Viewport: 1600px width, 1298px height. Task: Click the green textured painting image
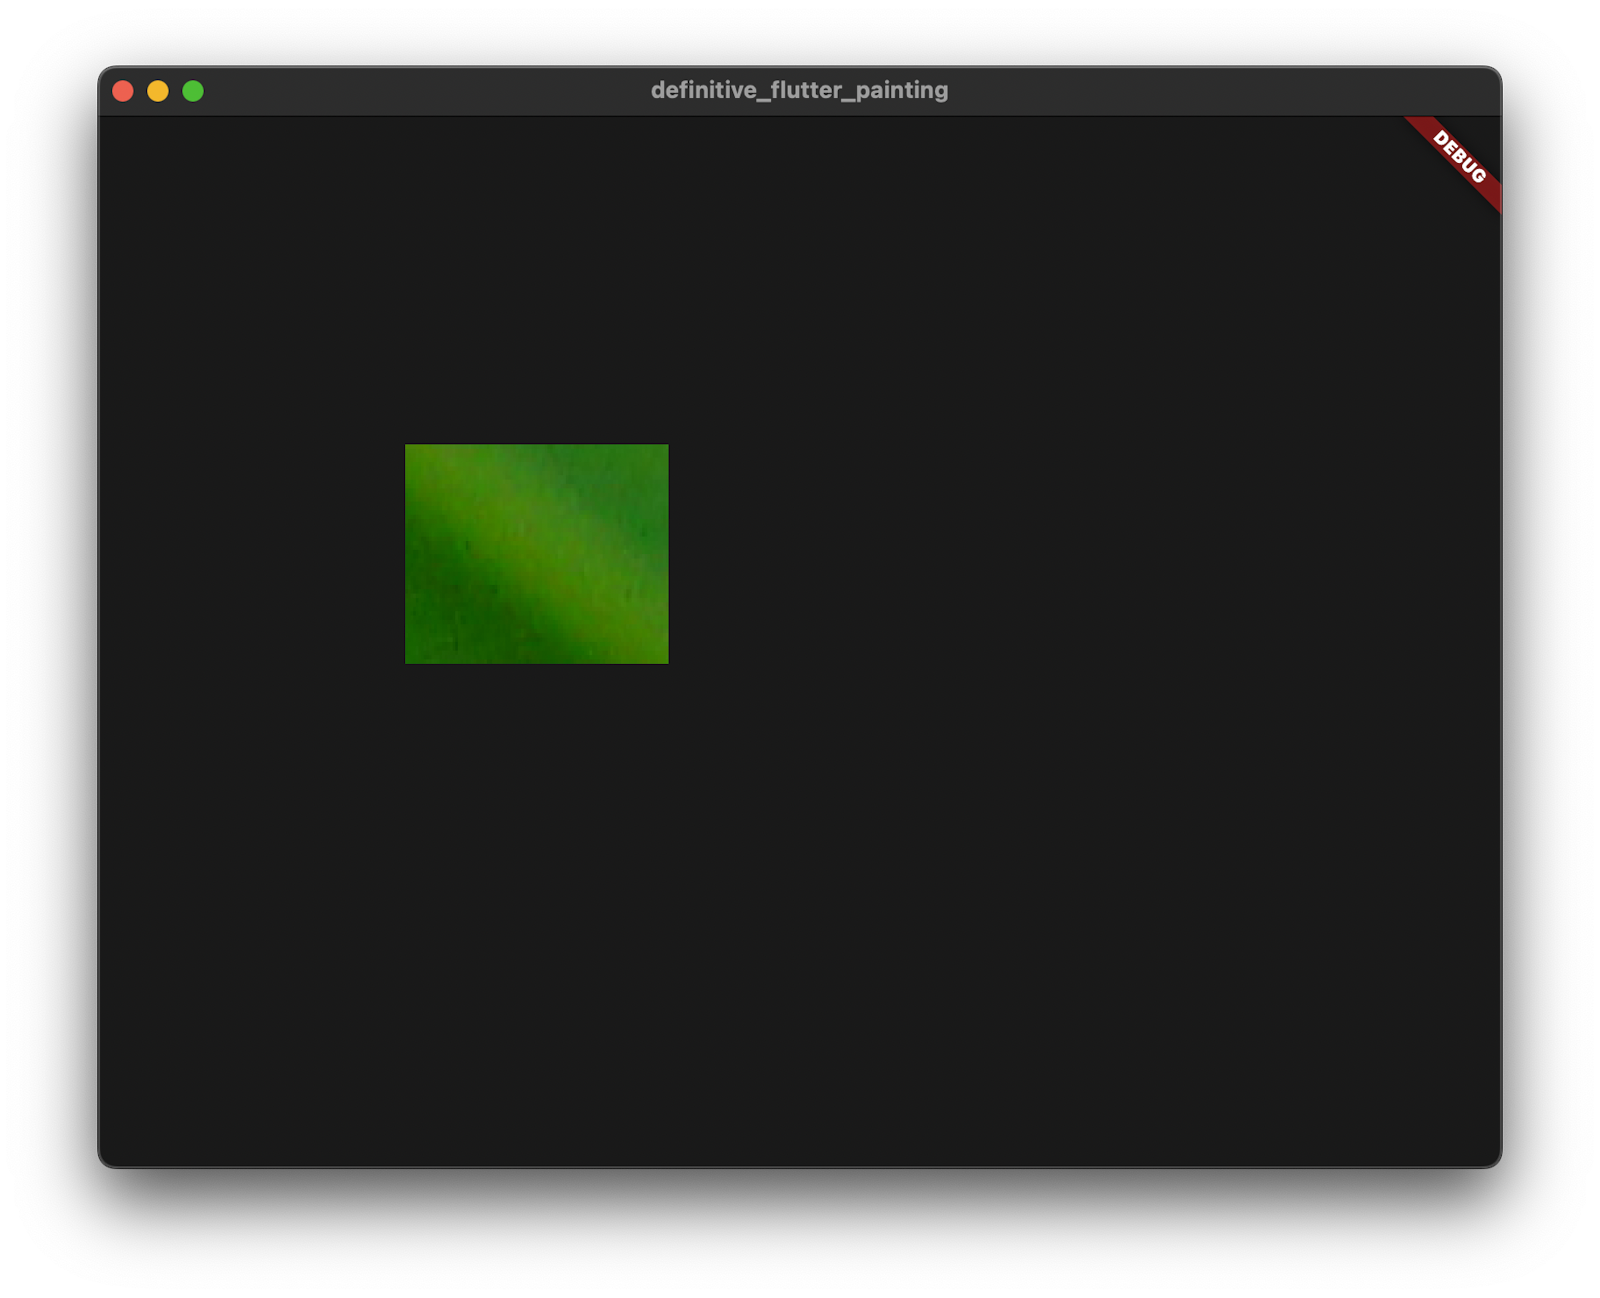[x=536, y=554]
